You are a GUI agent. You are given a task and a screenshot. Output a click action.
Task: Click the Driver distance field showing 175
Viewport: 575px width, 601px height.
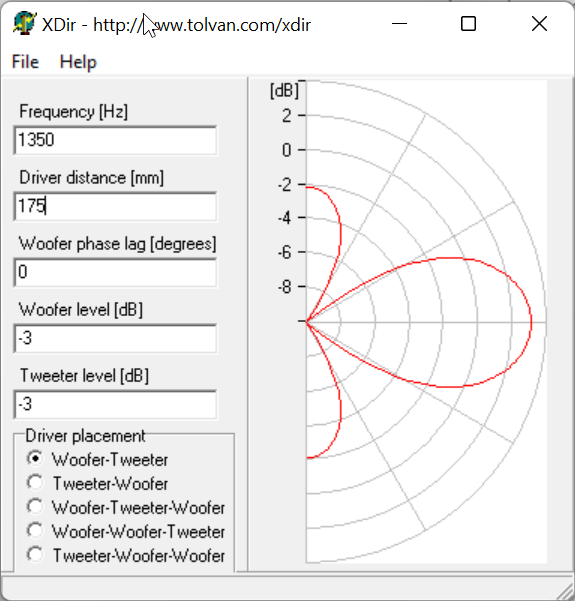point(115,207)
